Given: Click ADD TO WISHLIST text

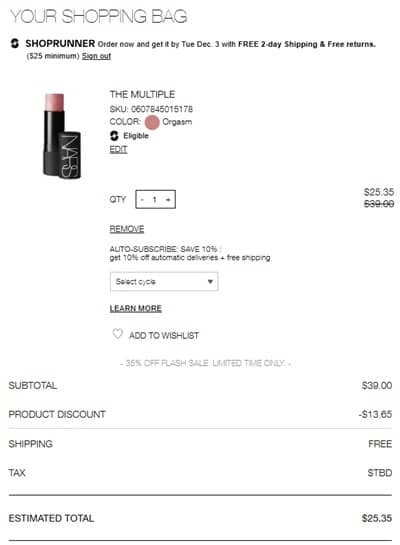Looking at the screenshot, I should coord(164,335).
